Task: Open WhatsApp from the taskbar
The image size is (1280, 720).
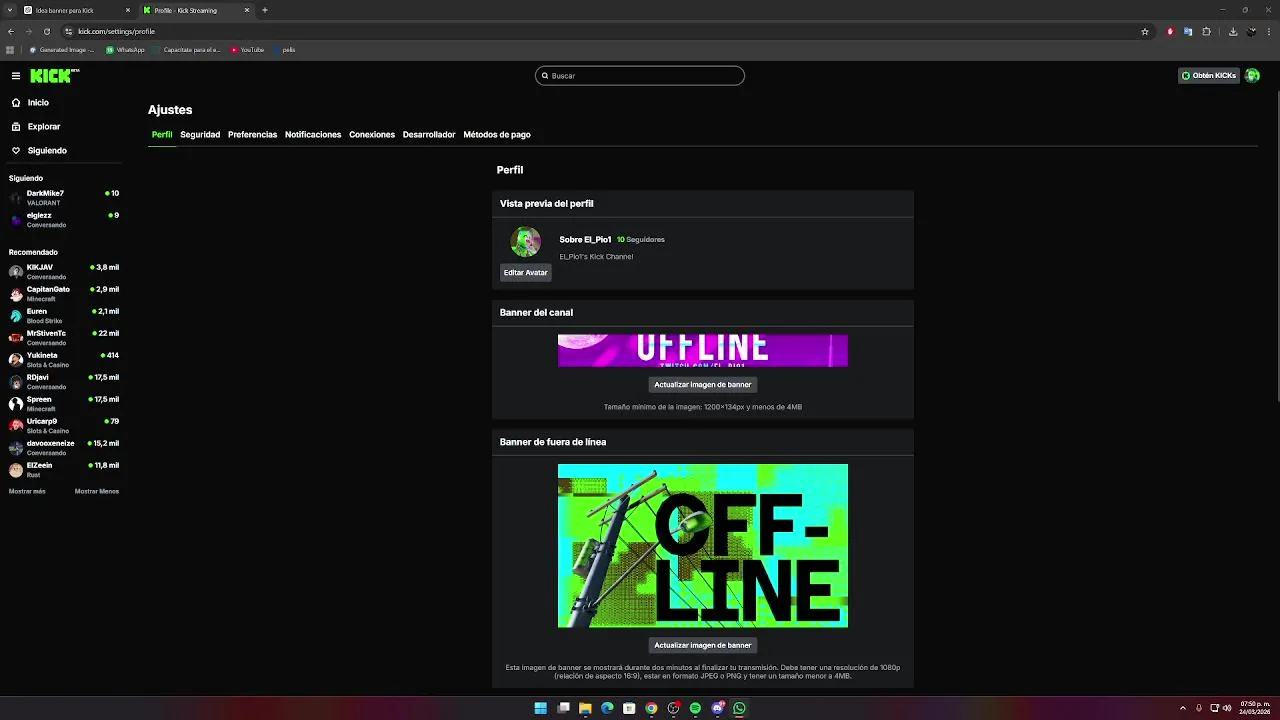Action: (x=739, y=708)
